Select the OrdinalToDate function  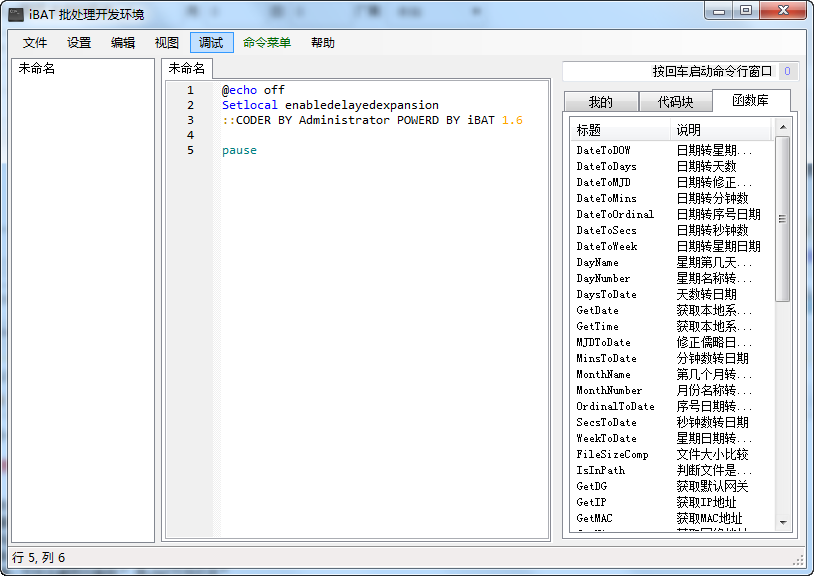tap(615, 406)
